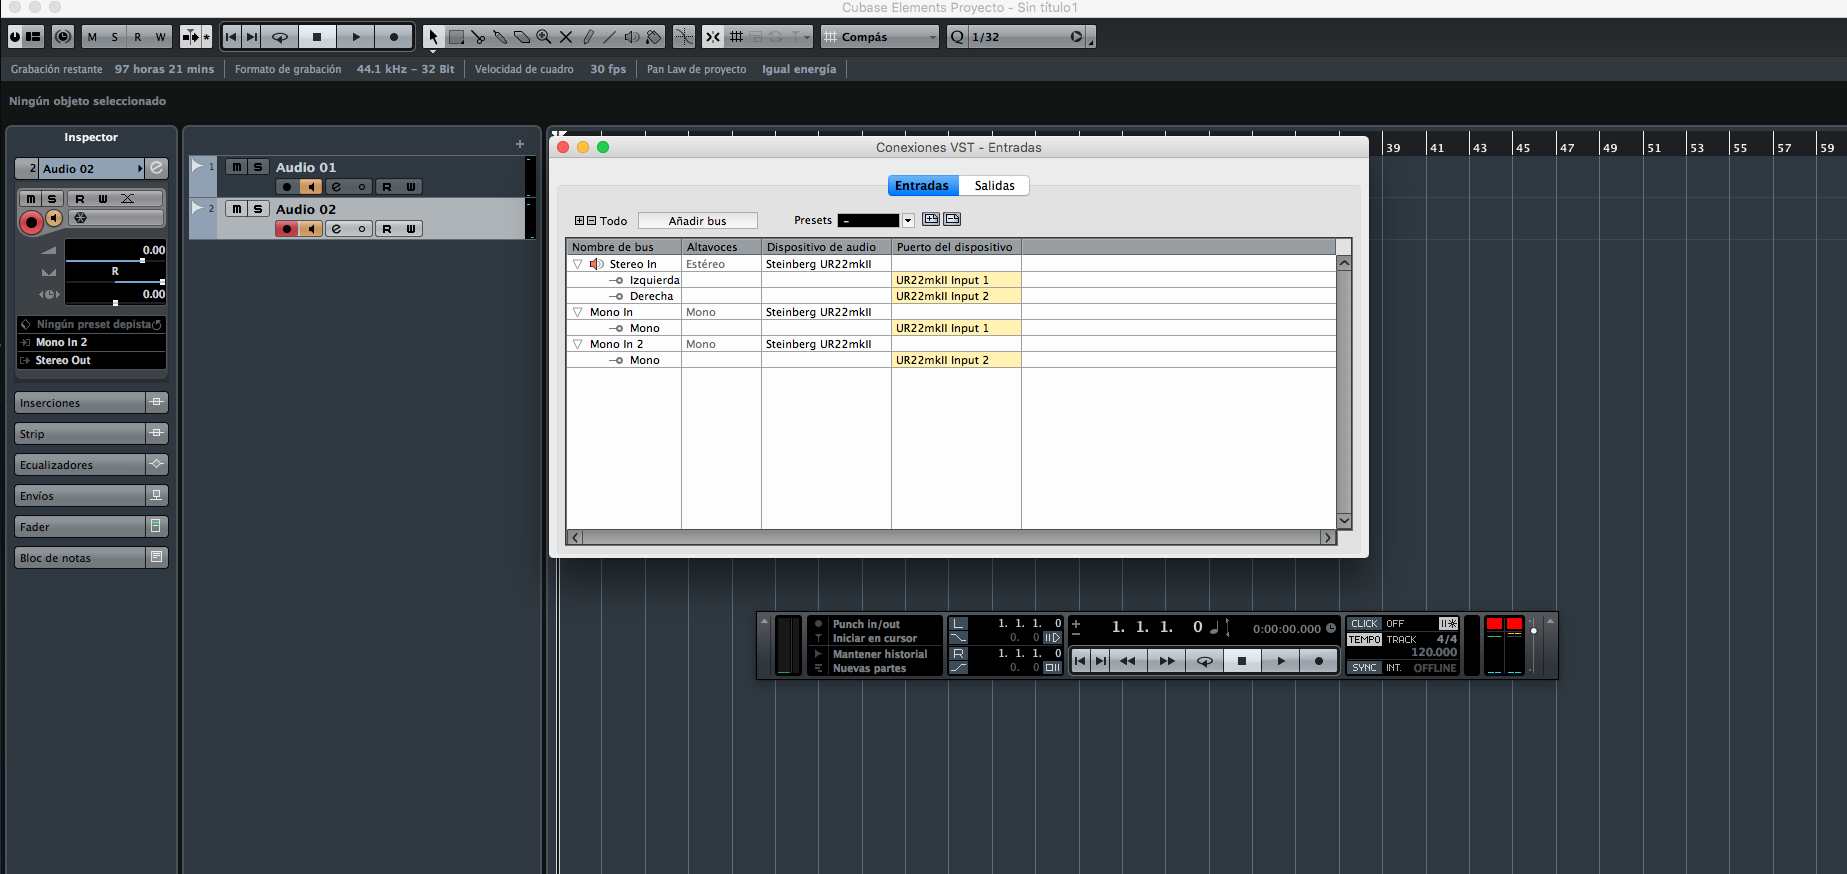Switch to the Entradas tab
The width and height of the screenshot is (1847, 874).
pos(922,186)
